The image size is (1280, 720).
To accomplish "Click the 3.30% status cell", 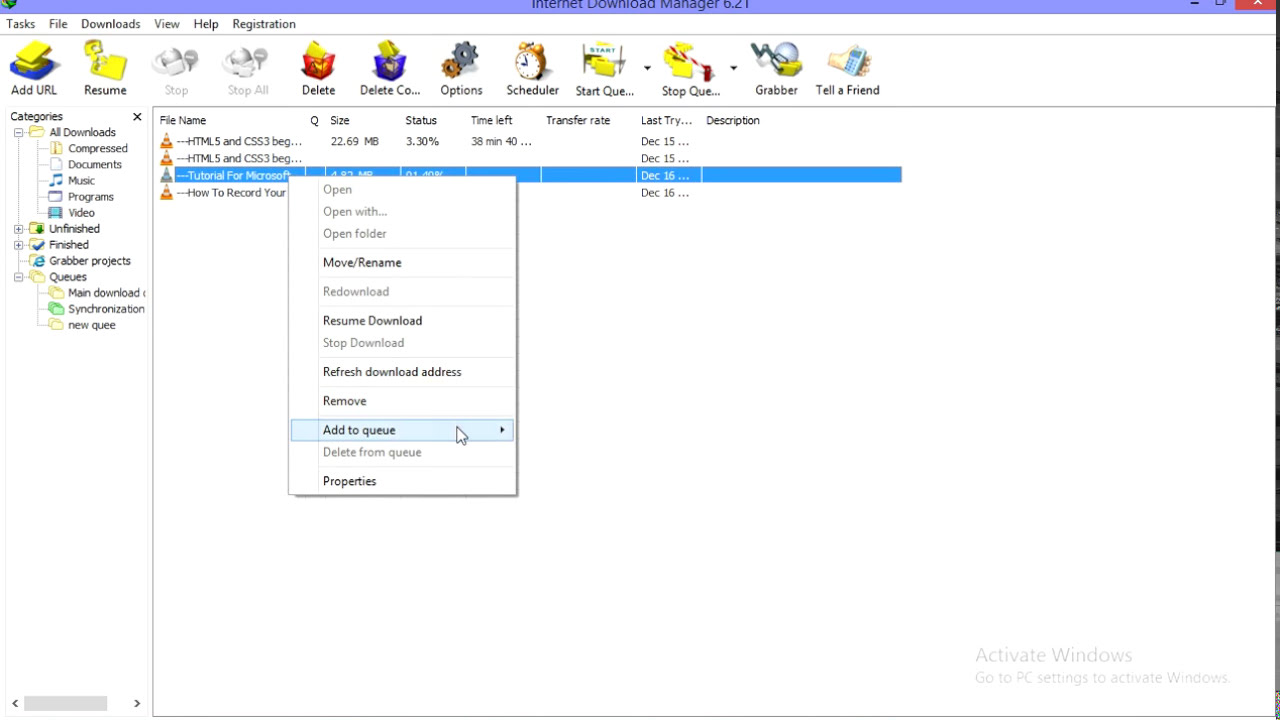I will coord(422,142).
